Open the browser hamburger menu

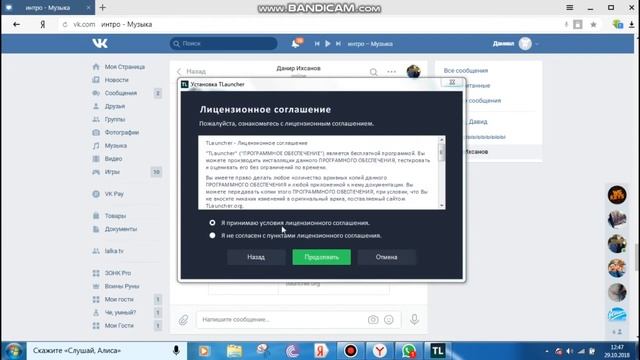pos(570,7)
